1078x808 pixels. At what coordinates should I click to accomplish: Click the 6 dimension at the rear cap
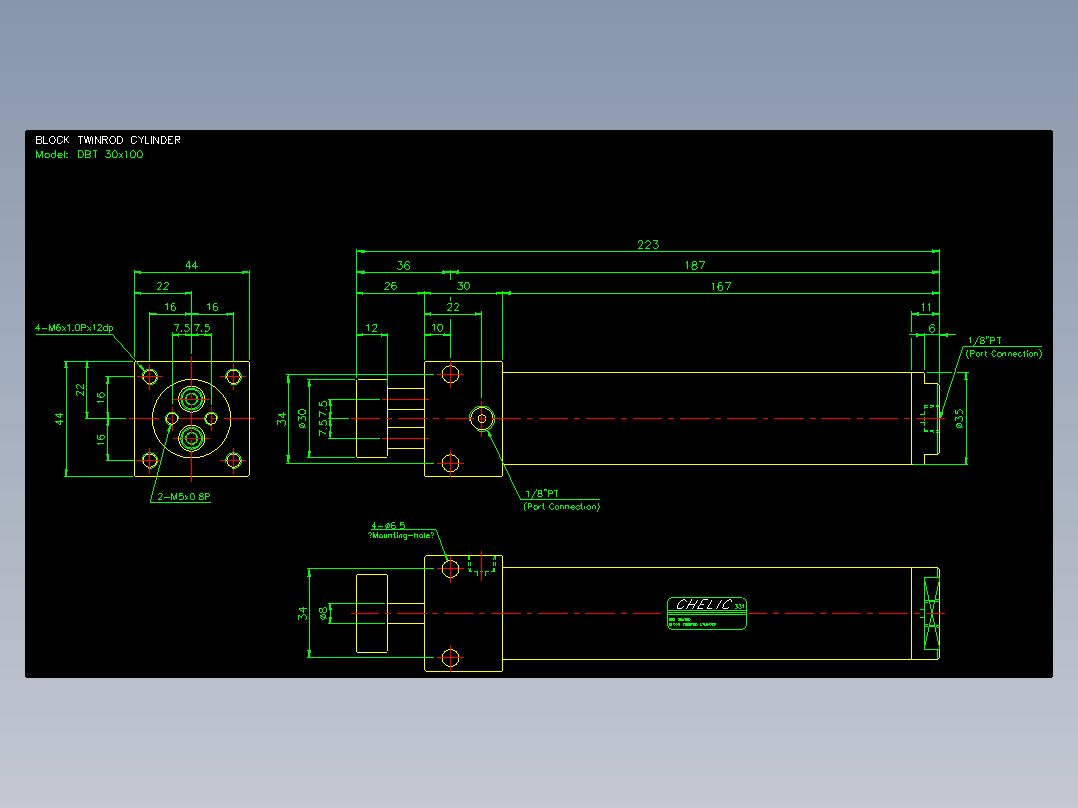click(x=932, y=329)
